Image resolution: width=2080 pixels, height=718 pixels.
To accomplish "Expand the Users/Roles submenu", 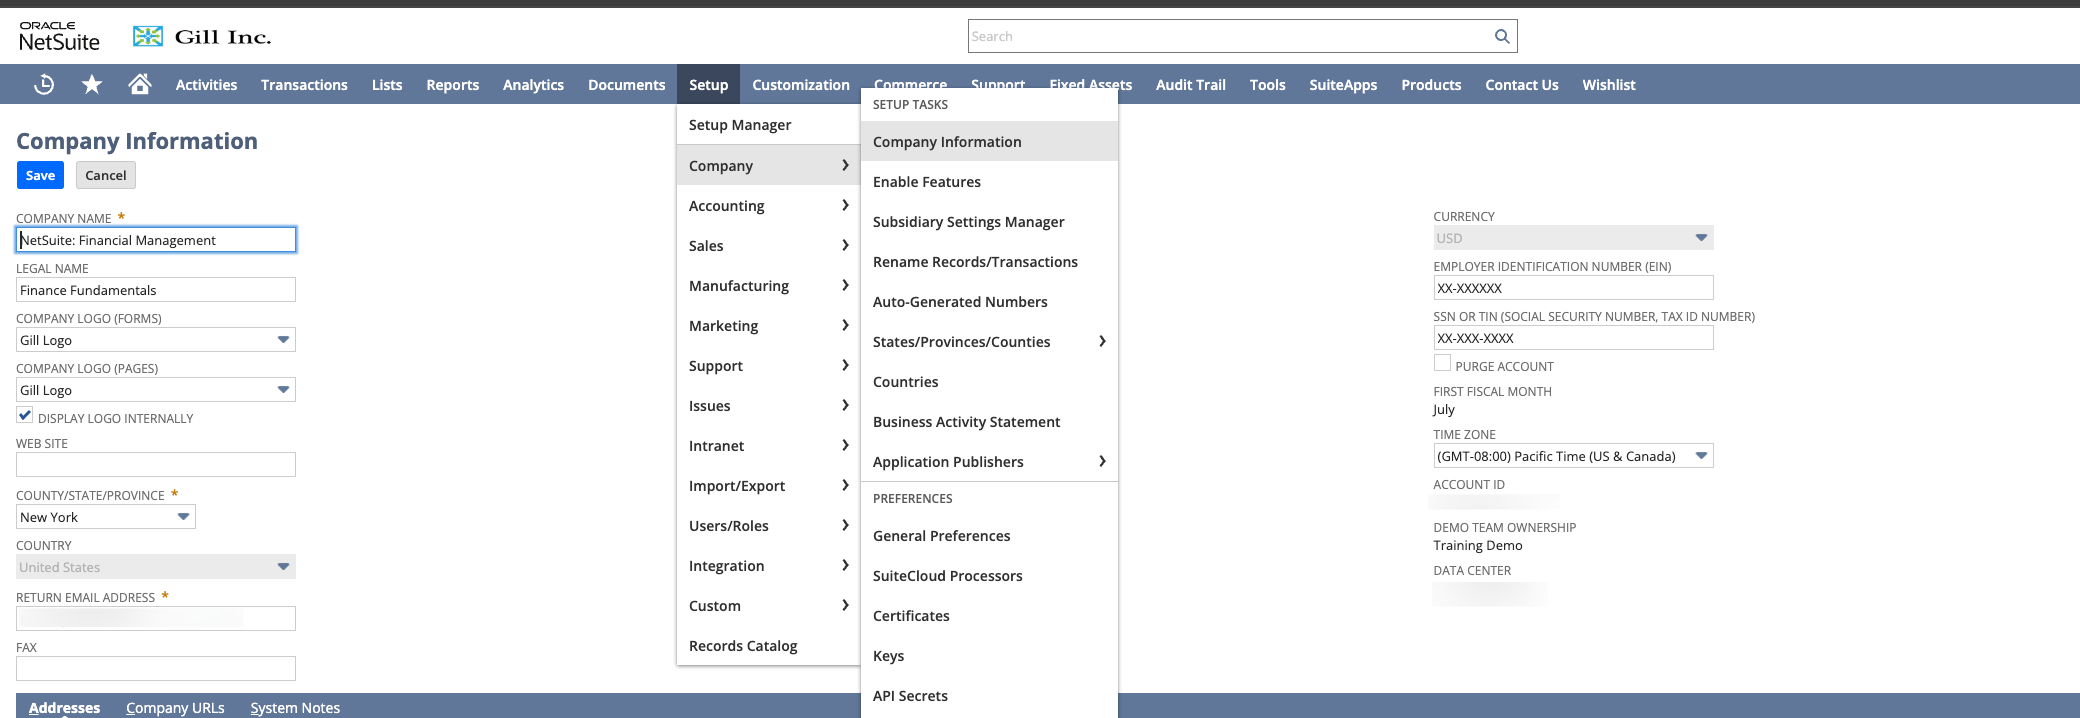I will (768, 525).
